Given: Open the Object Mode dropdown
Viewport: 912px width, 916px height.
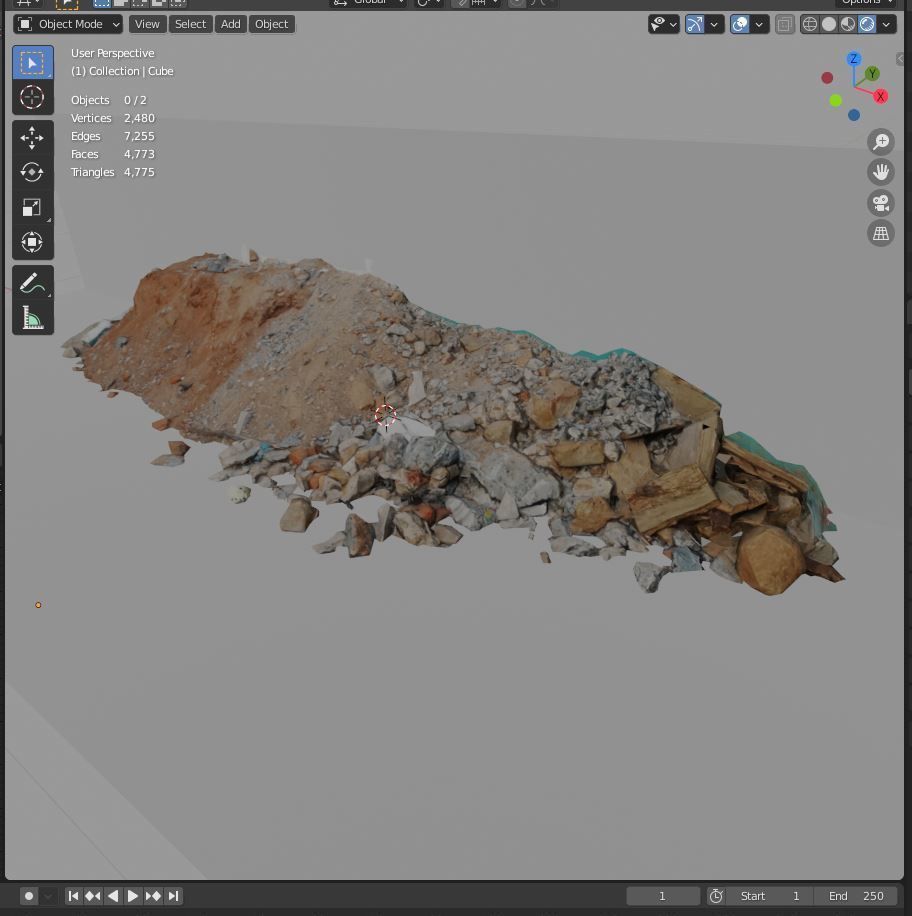Looking at the screenshot, I should (68, 24).
